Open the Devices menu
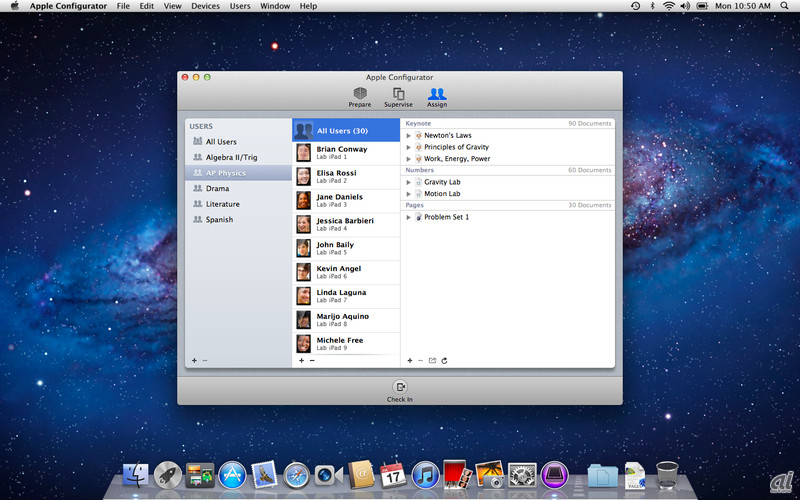 pos(205,6)
